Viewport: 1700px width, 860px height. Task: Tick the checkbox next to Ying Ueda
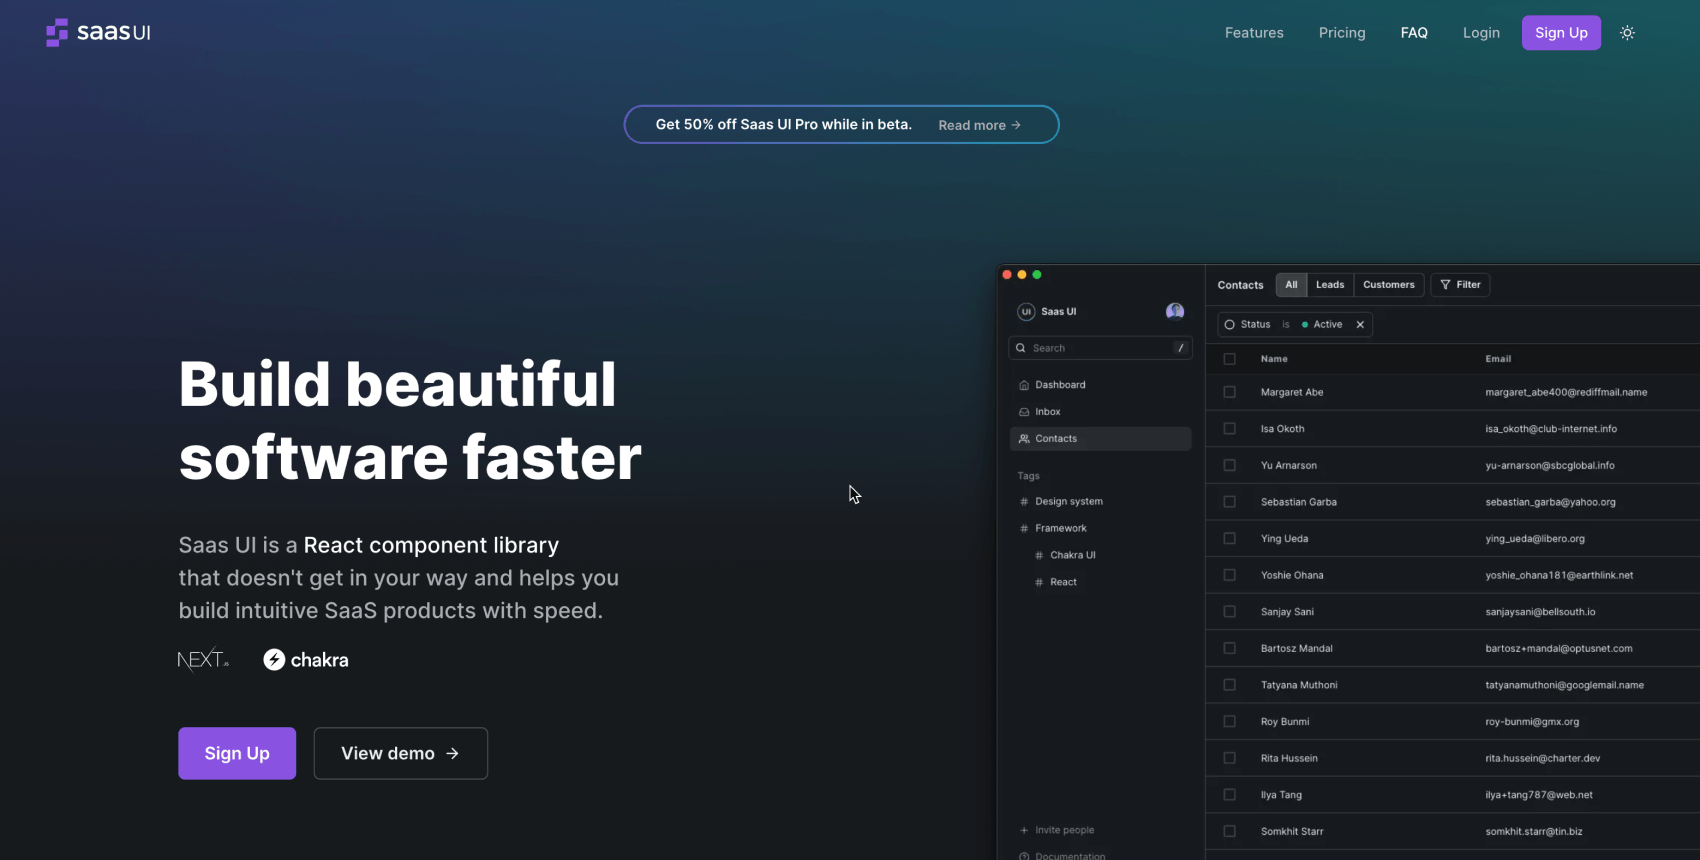pyautogui.click(x=1230, y=539)
